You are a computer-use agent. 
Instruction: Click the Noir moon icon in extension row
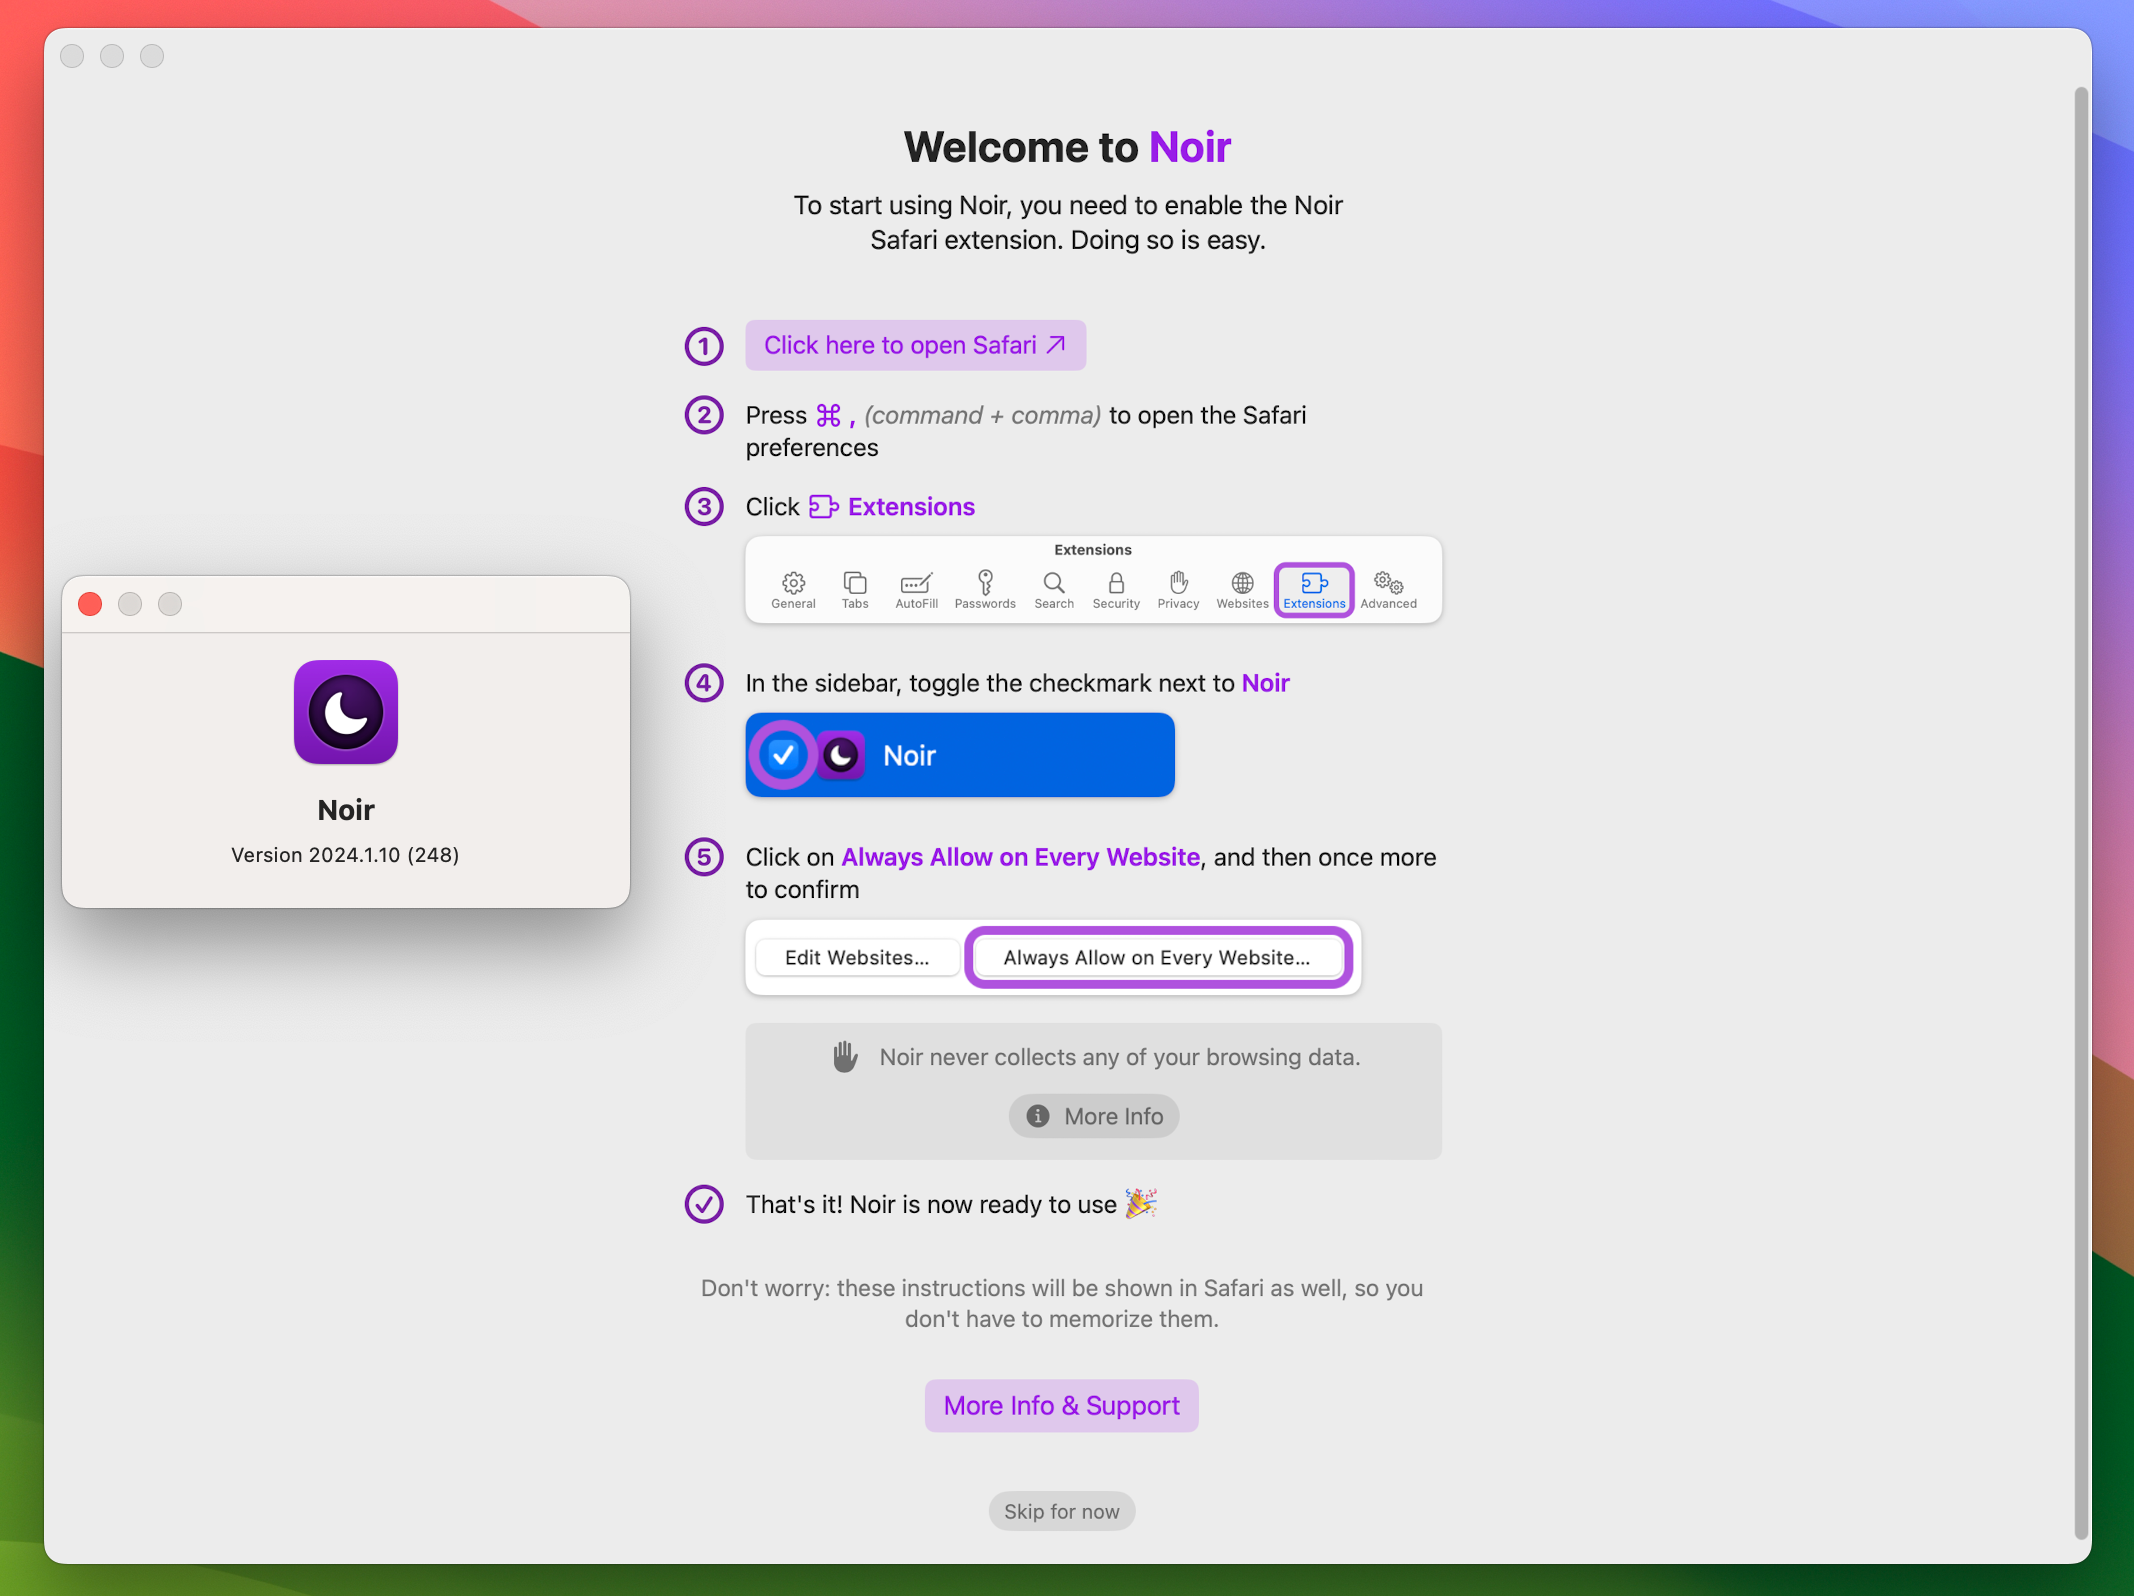(x=842, y=754)
